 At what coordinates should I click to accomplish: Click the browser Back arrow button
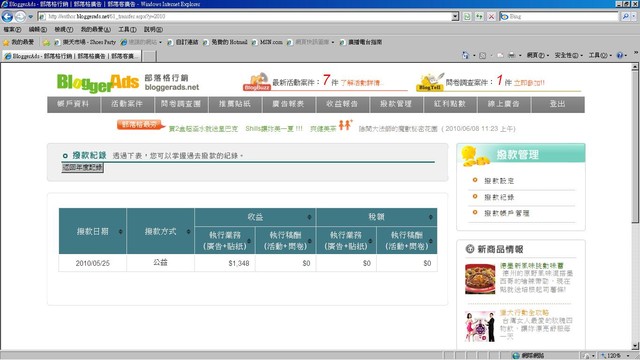pyautogui.click(x=7, y=17)
